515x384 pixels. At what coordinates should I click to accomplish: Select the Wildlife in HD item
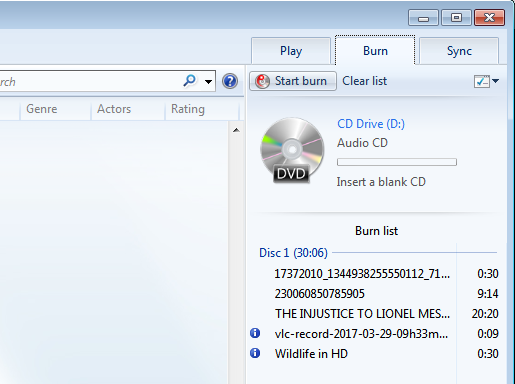311,354
